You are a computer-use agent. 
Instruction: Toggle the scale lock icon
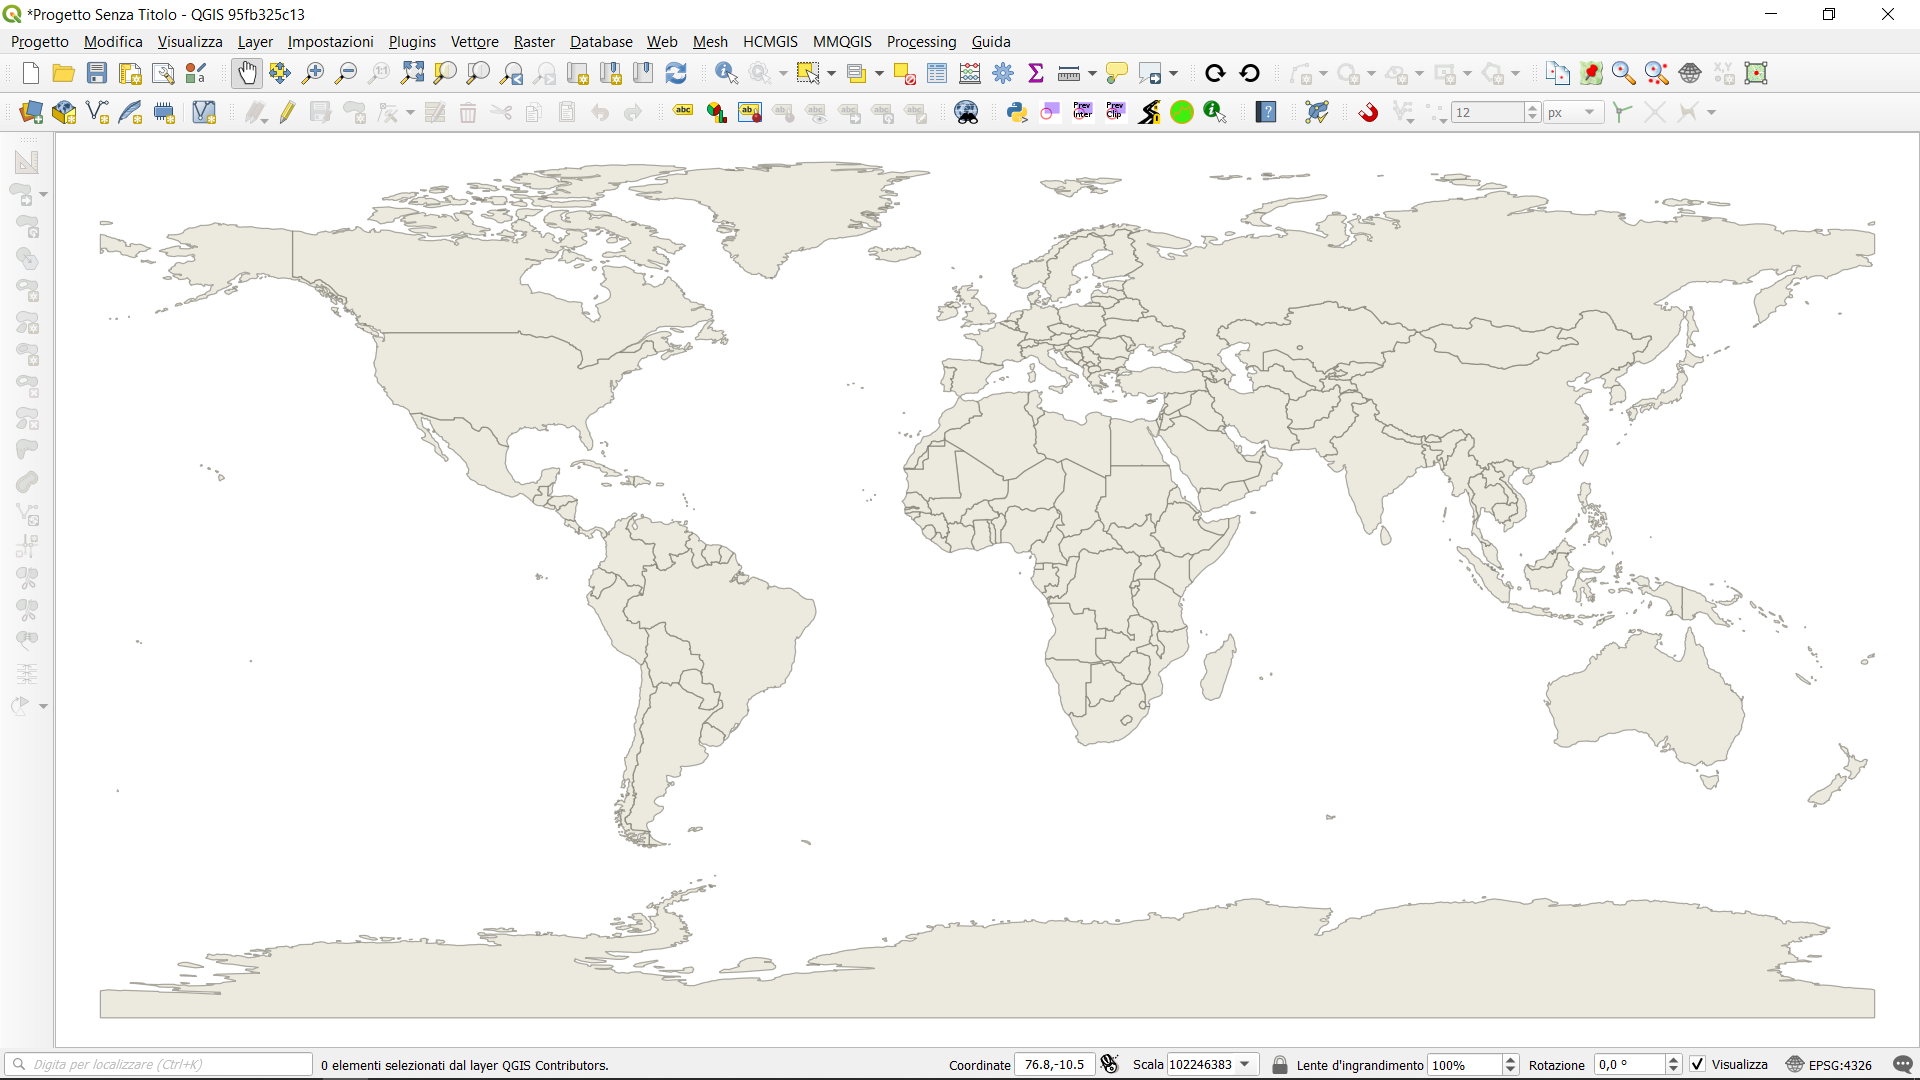[x=1279, y=1064]
